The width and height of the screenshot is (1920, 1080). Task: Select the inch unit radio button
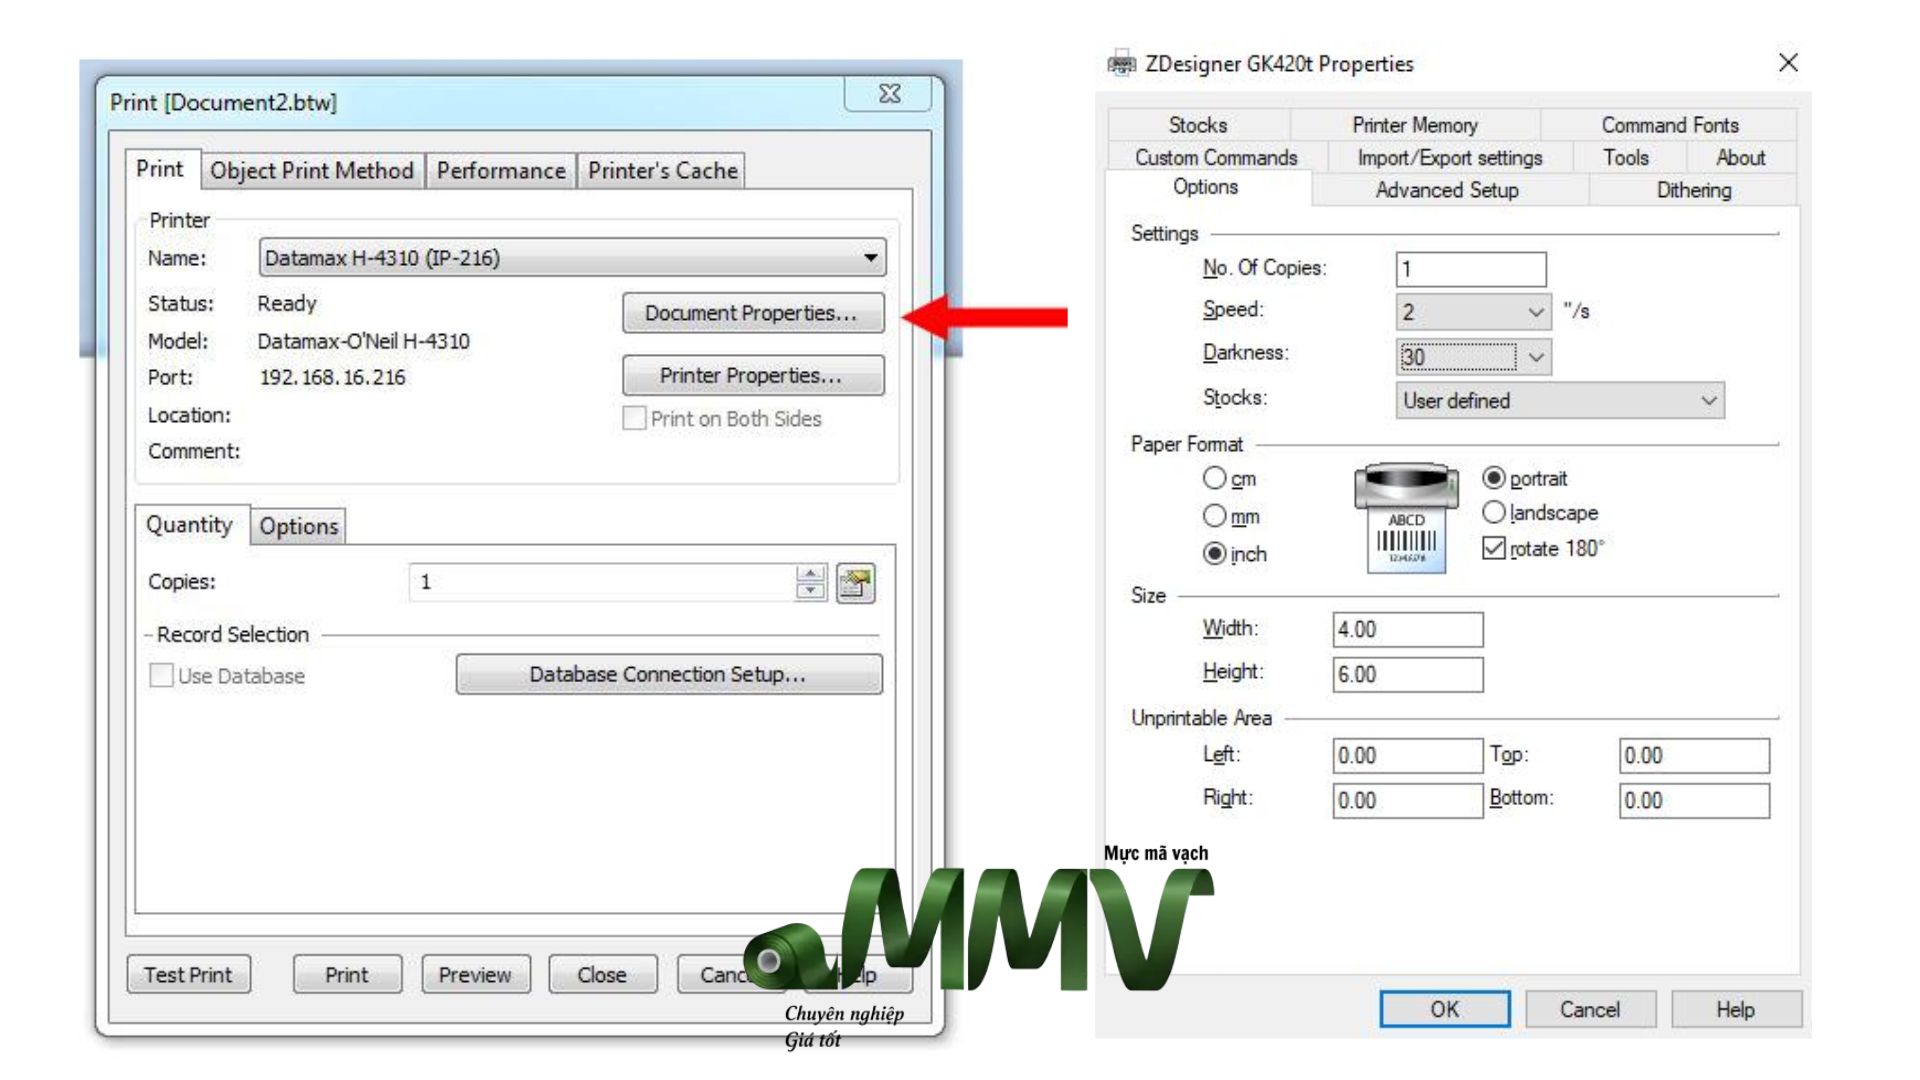click(x=1214, y=553)
